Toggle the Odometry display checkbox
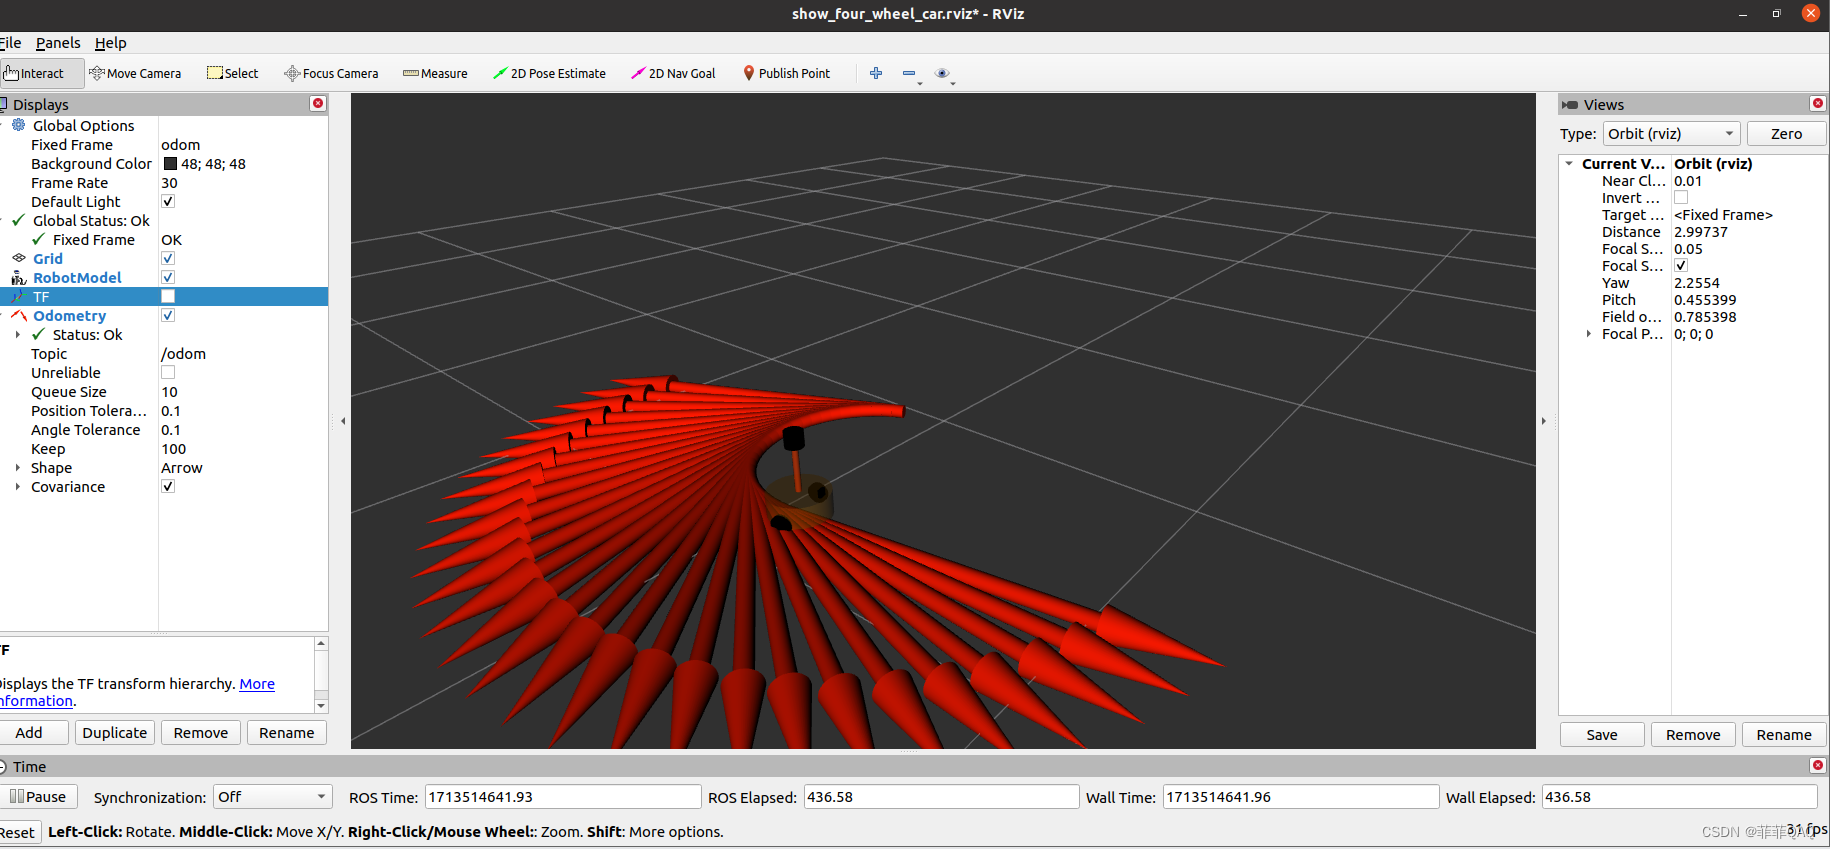 click(168, 315)
